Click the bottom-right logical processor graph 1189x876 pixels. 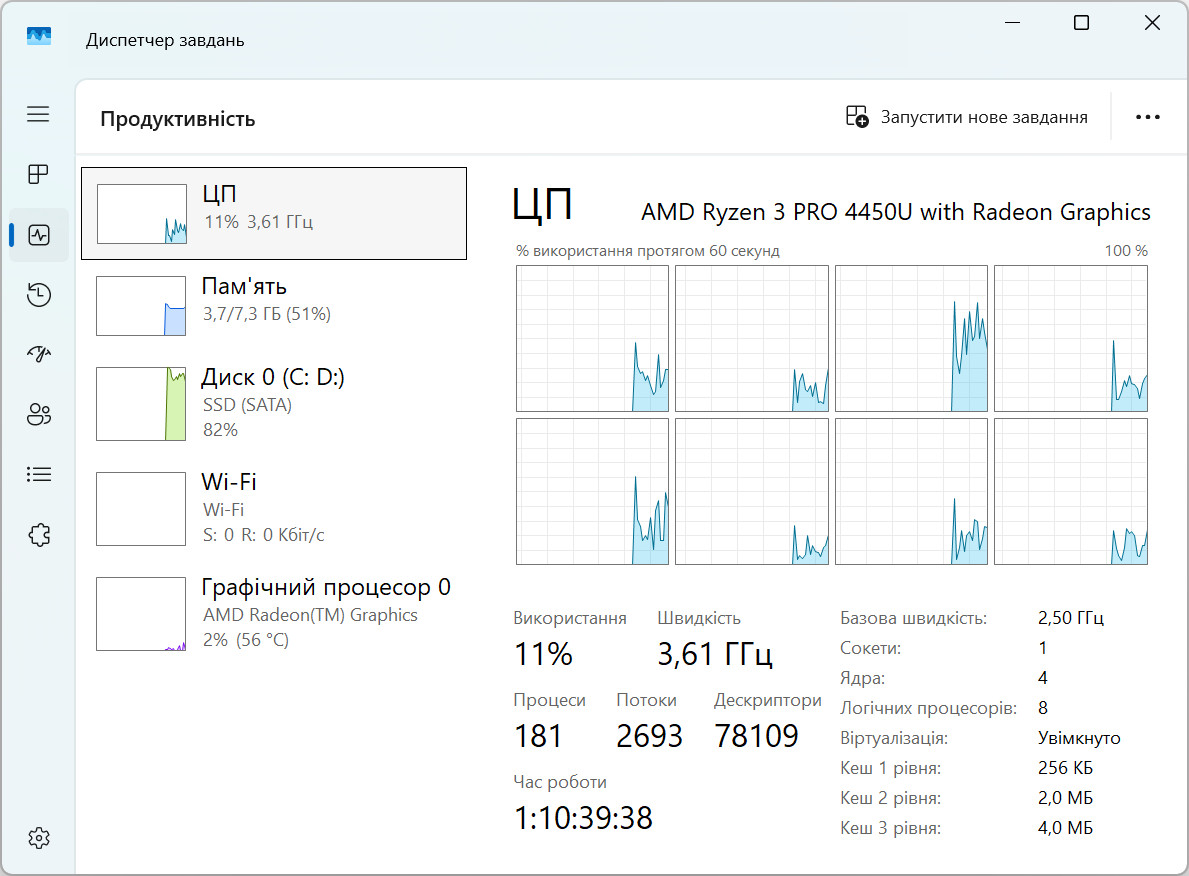pos(1071,491)
